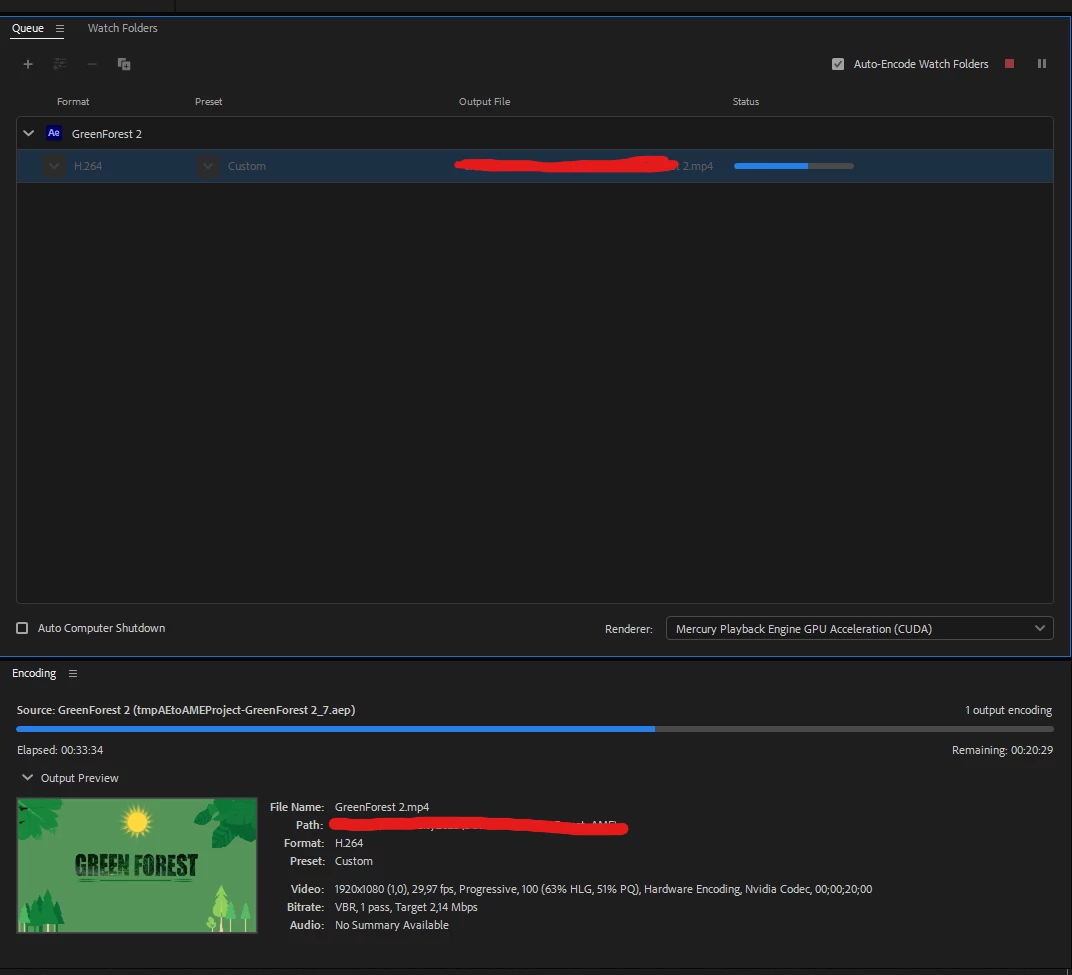Screen dimensions: 1072x975
Task: Click the Preset column header
Action: (209, 102)
